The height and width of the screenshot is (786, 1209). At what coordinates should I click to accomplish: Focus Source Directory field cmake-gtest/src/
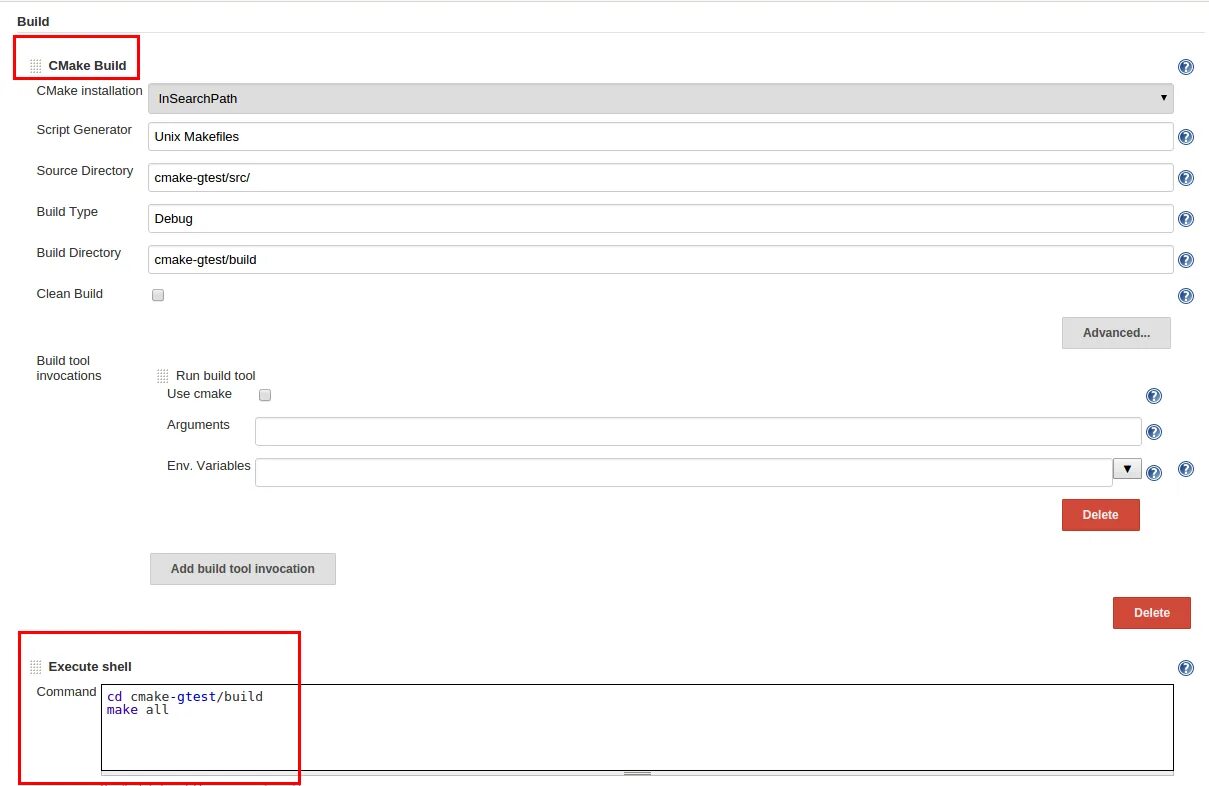click(x=660, y=177)
